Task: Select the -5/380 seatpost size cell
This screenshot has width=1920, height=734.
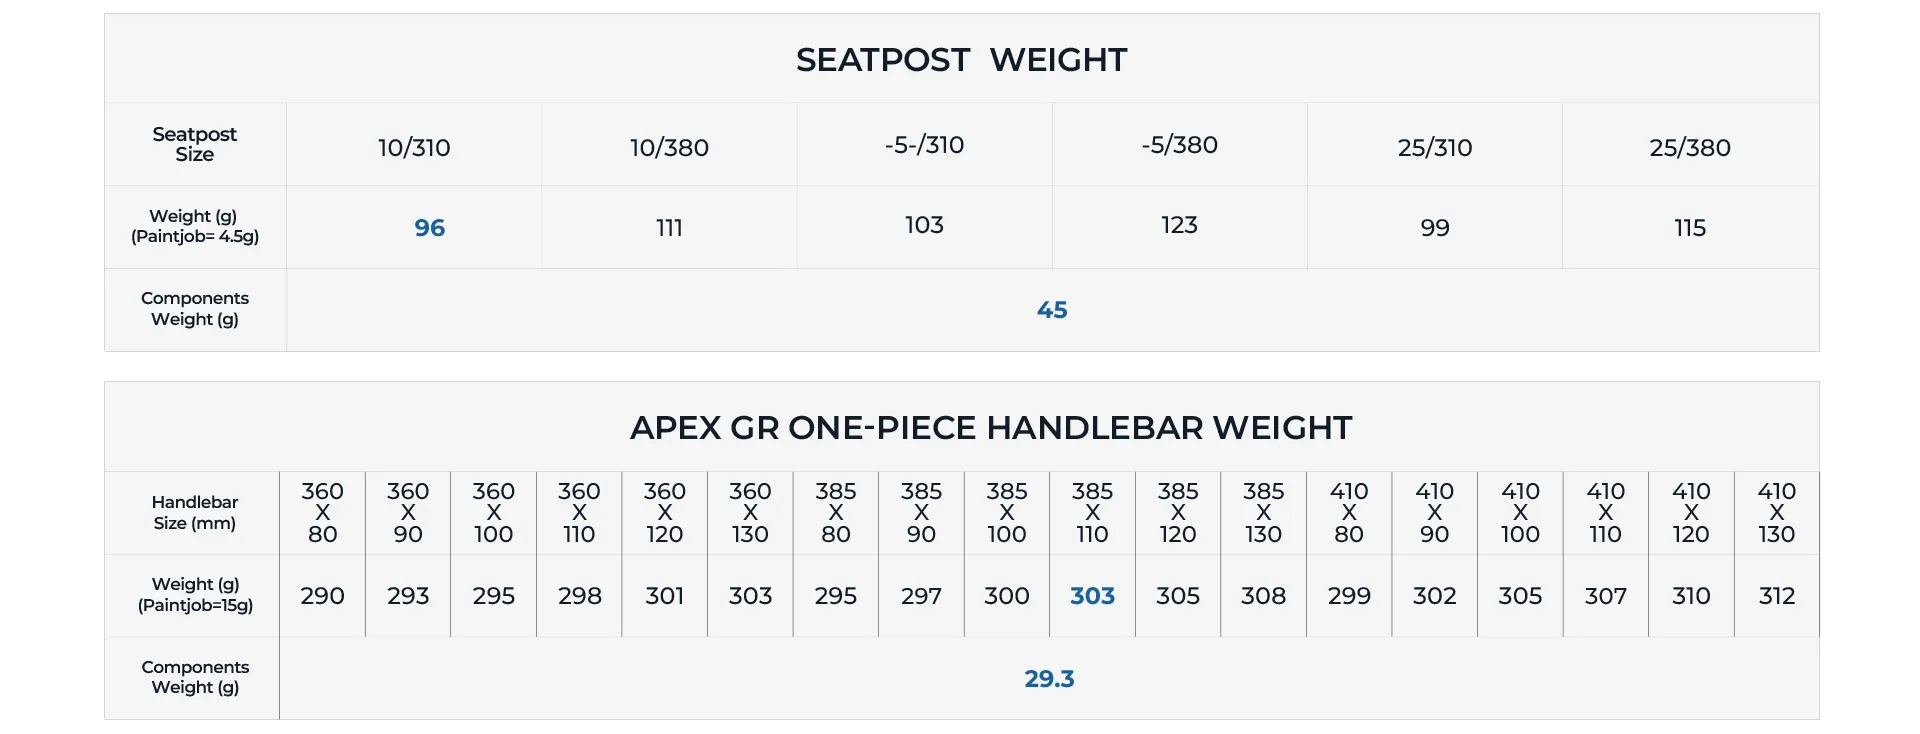Action: 1179,145
